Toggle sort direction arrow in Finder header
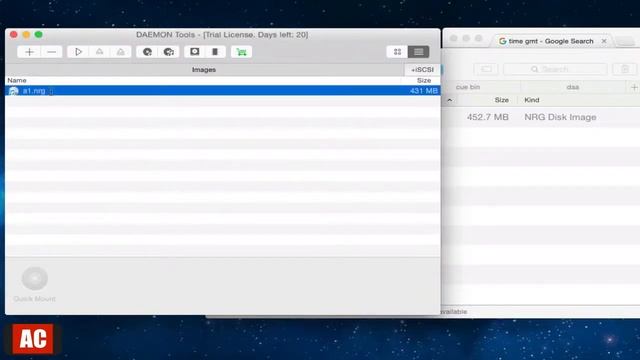Viewport: 640px width, 360px height. [449, 100]
